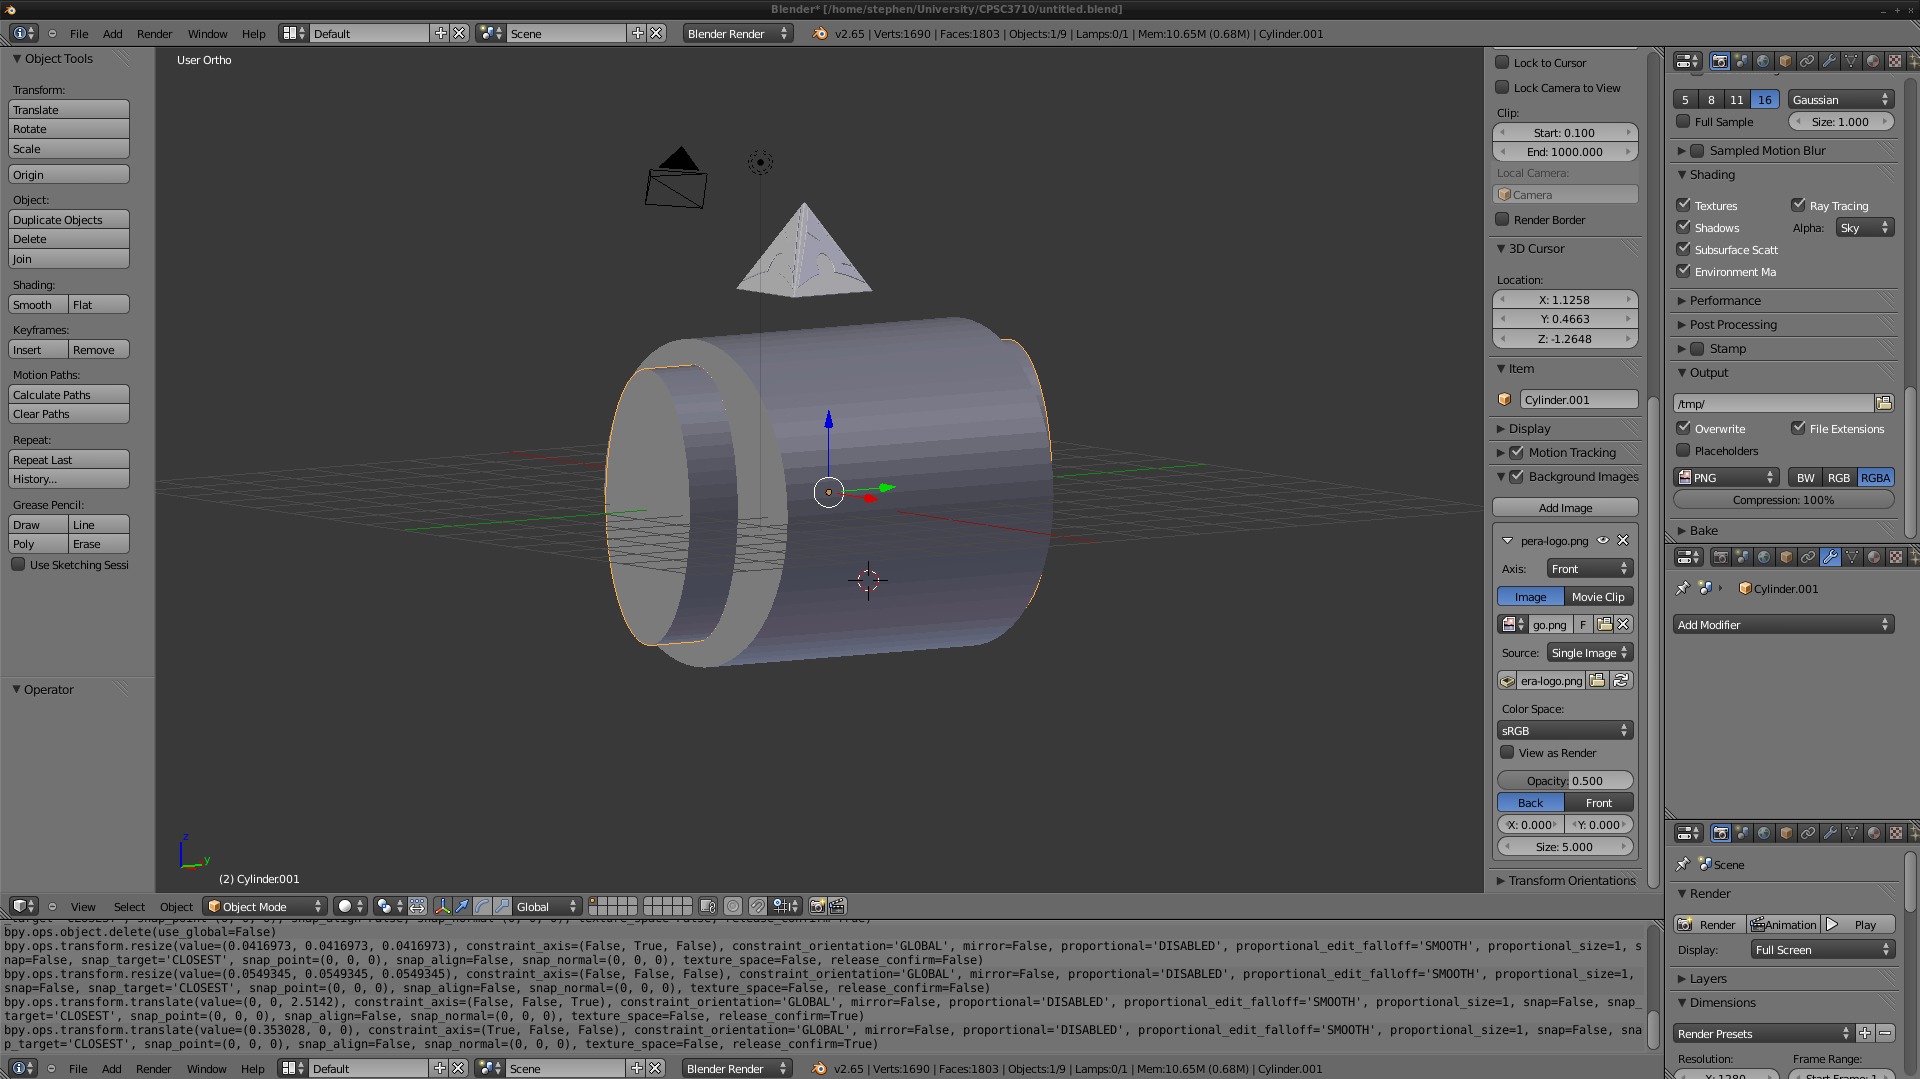Enable Use Sketching Sessions checkbox

[18, 564]
